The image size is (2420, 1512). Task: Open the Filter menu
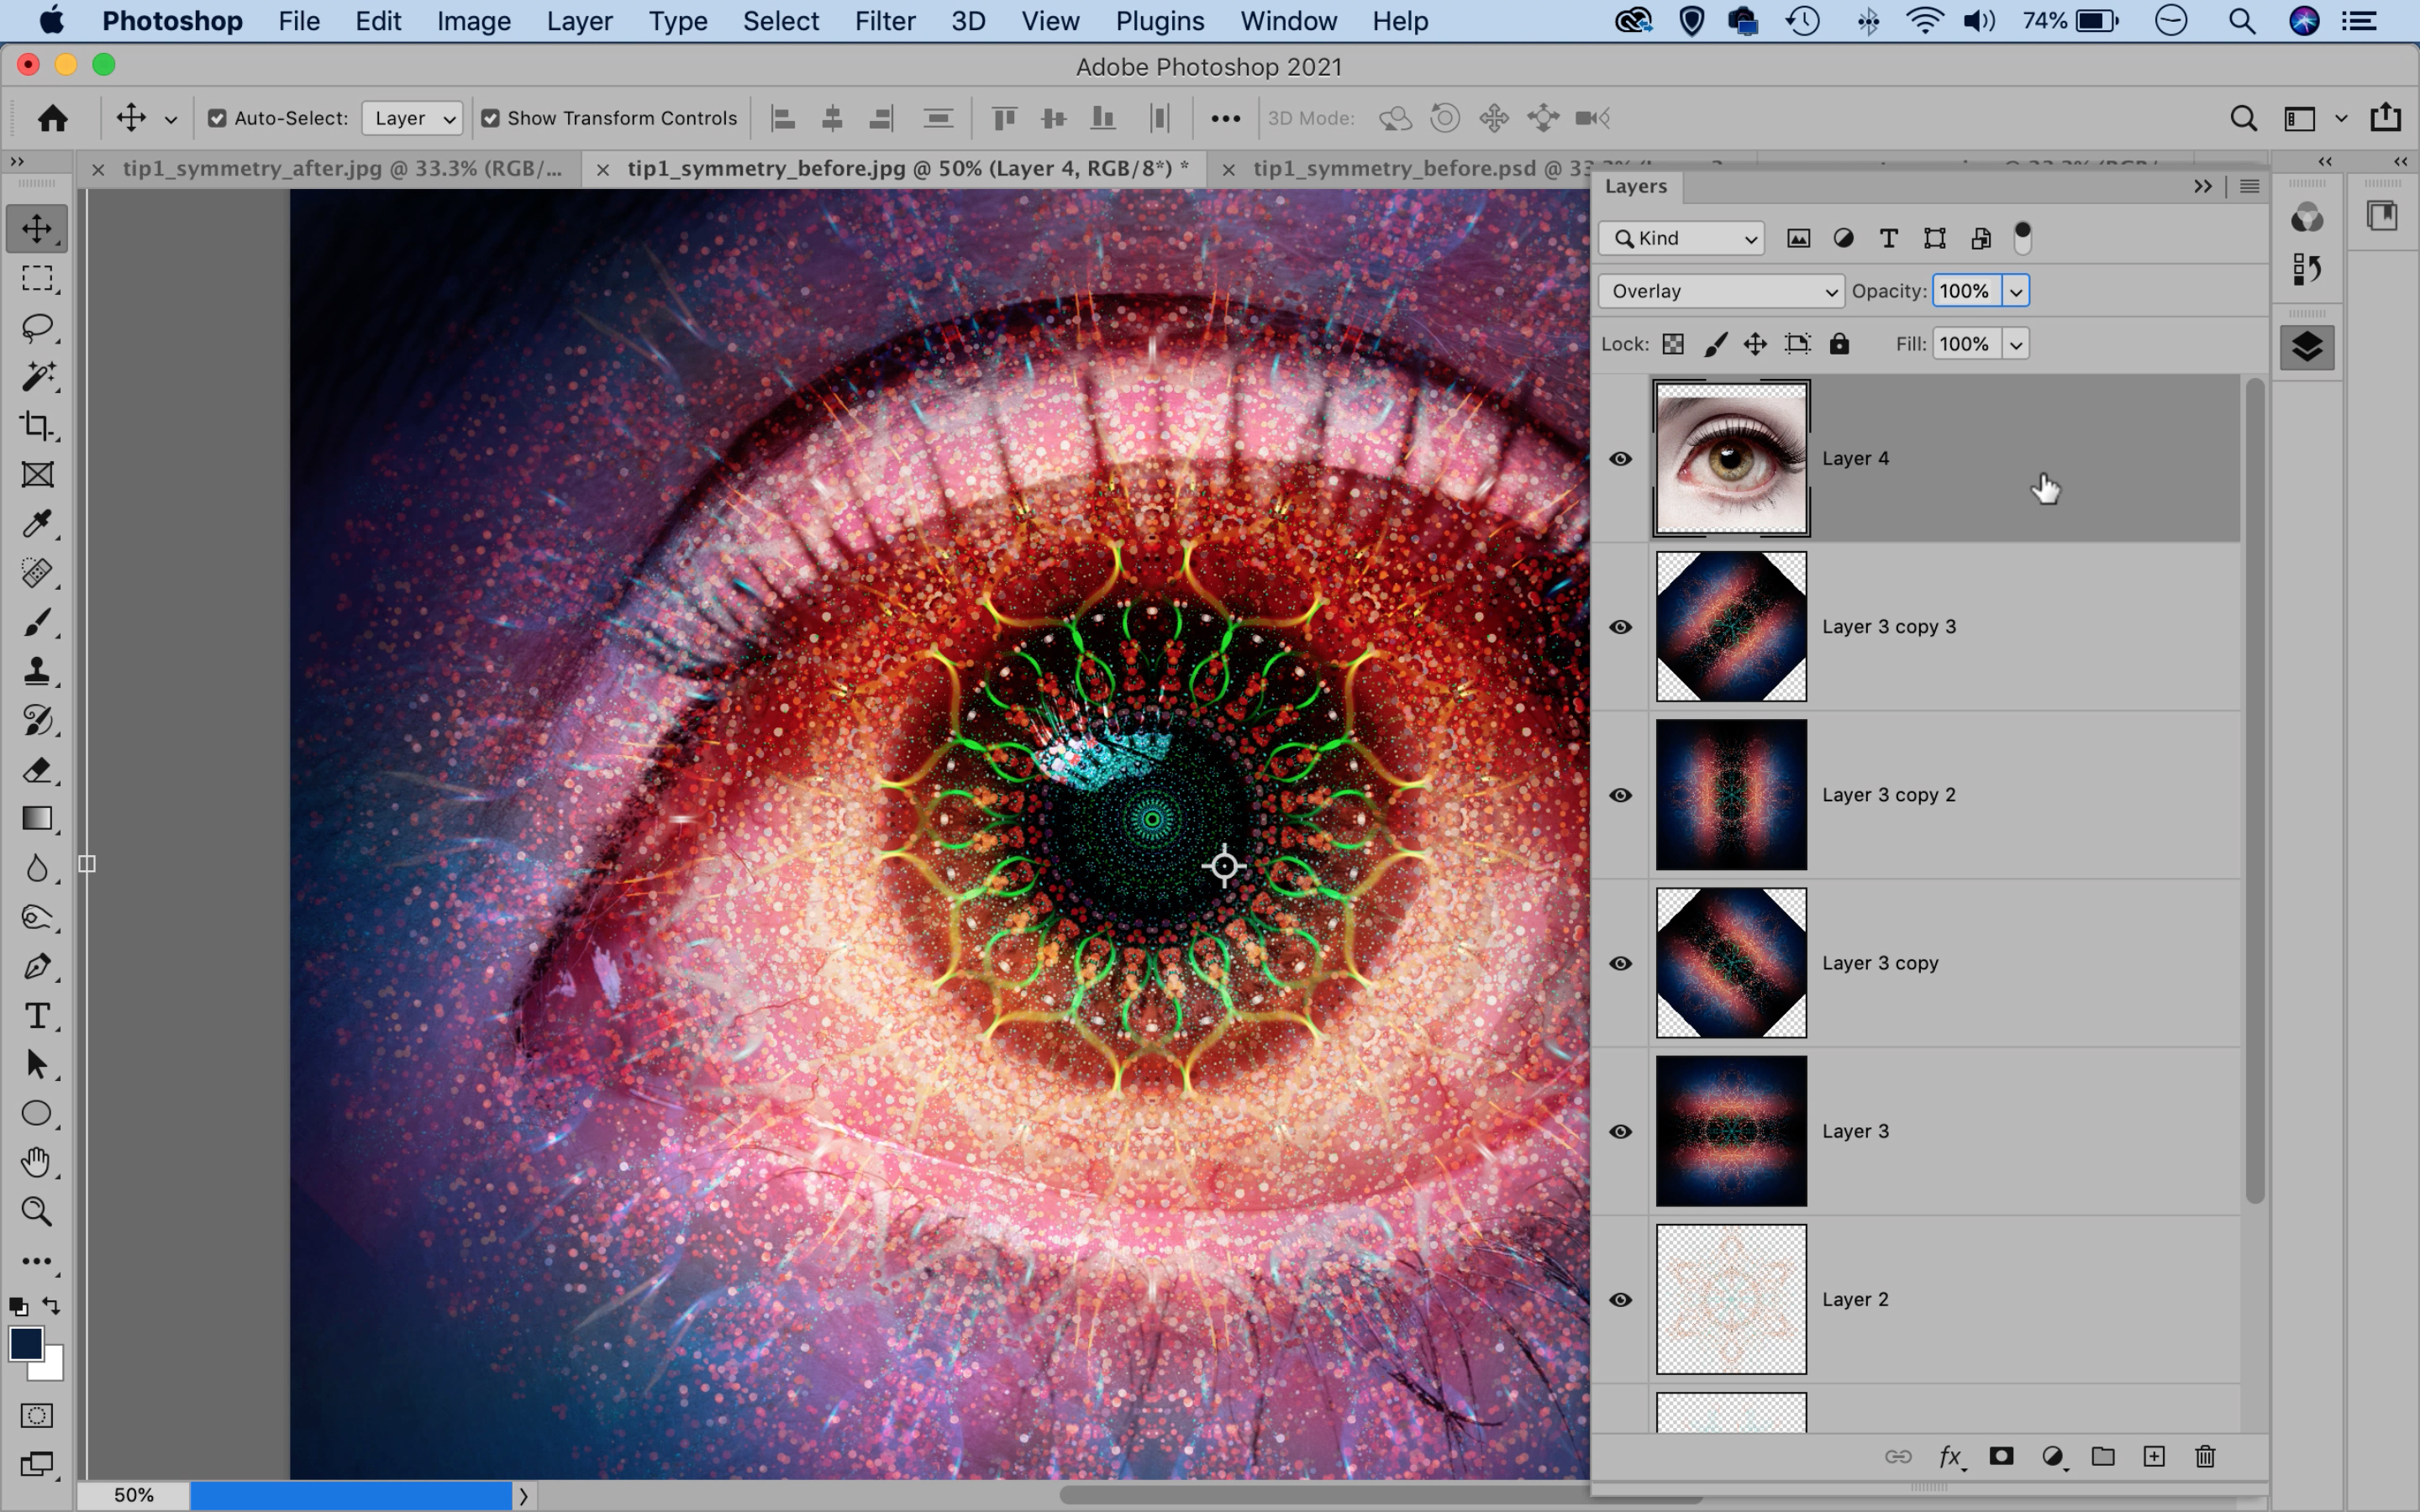885,21
